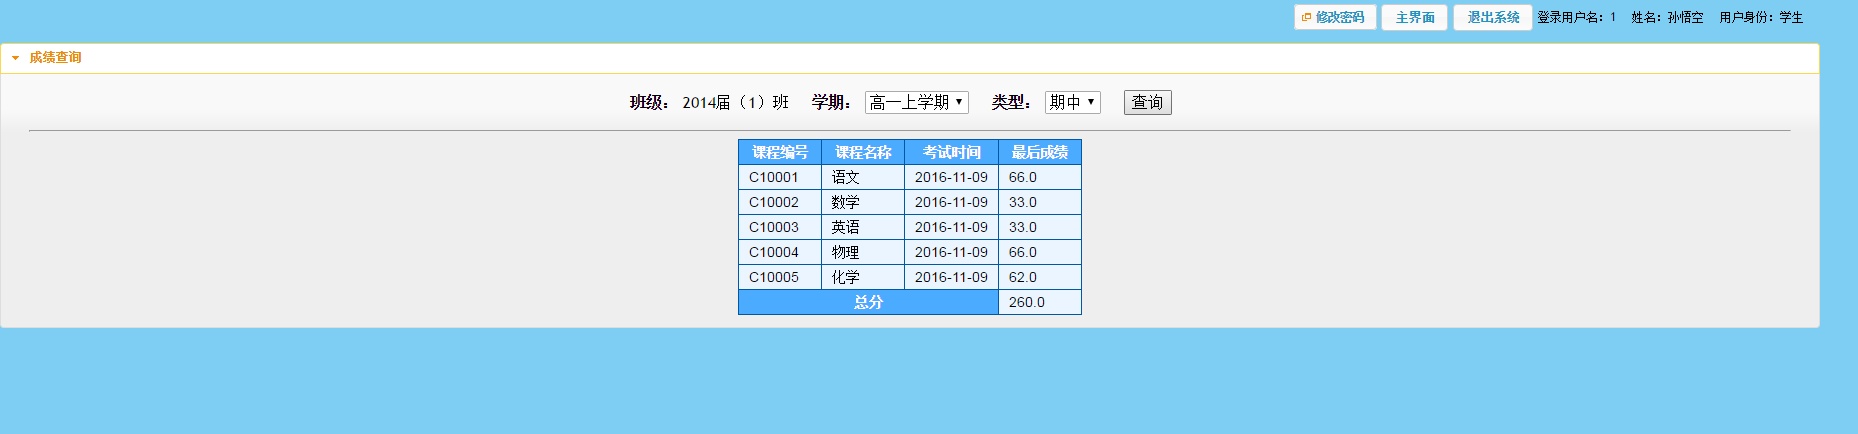1858x434 pixels.
Task: Click the 英语 course row
Action: click(x=862, y=227)
